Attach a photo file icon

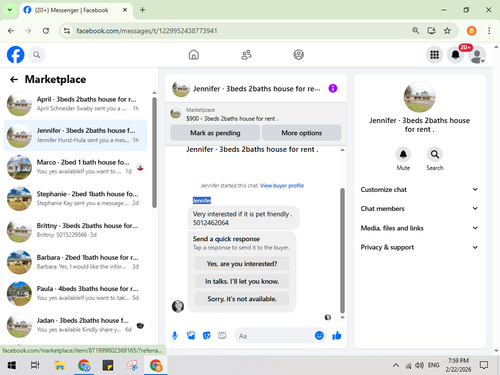[x=191, y=336]
